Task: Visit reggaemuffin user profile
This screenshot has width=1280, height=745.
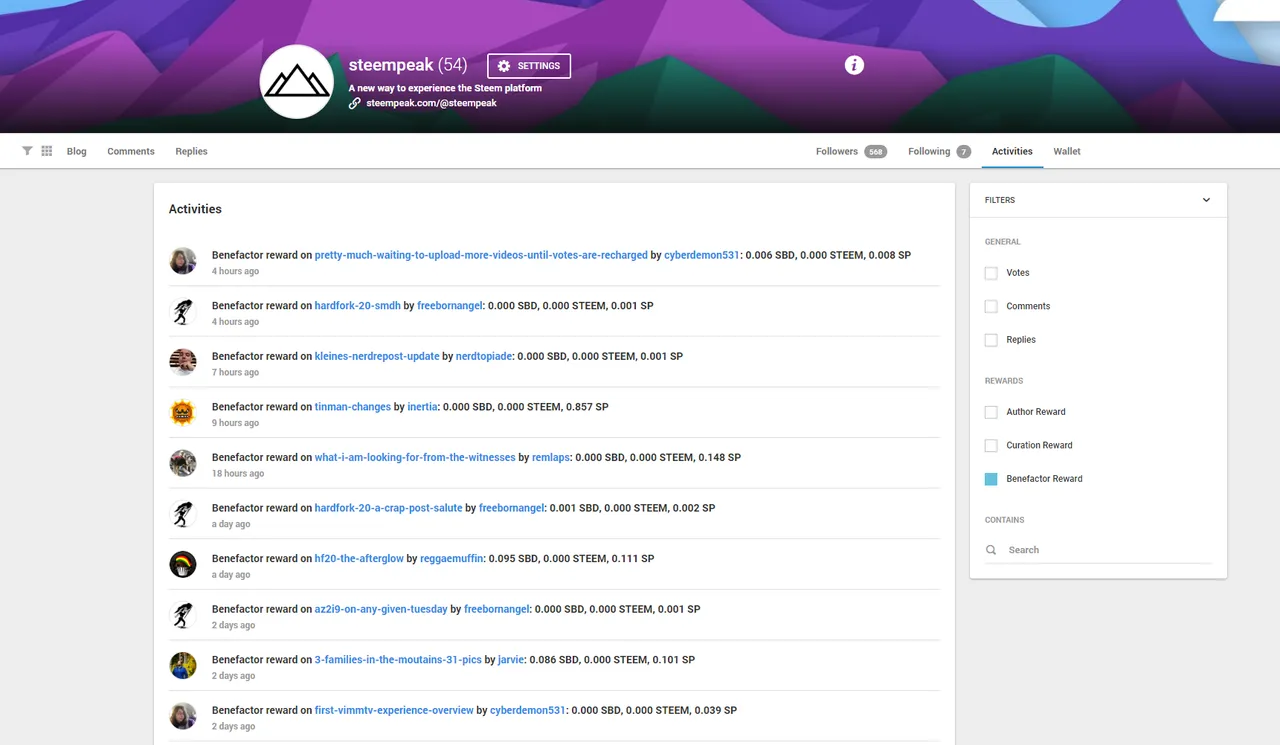Action: click(x=452, y=558)
